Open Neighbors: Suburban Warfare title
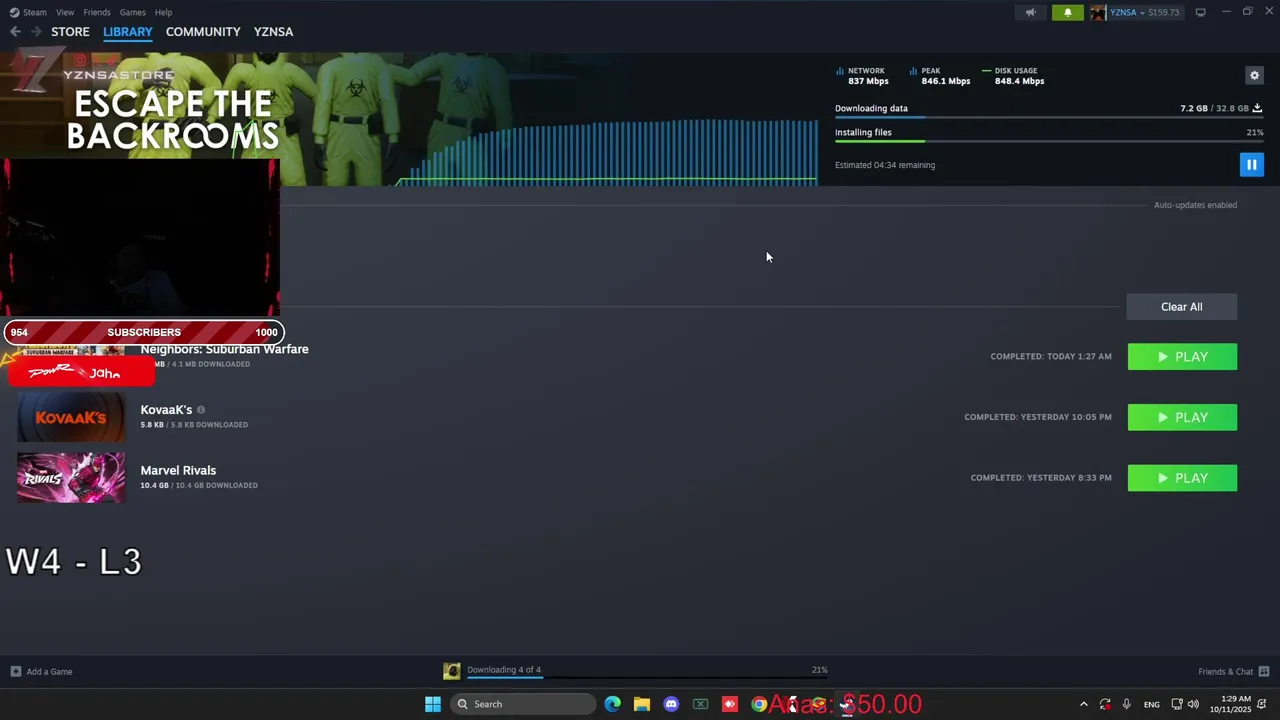Viewport: 1280px width, 720px height. pyautogui.click(x=224, y=349)
